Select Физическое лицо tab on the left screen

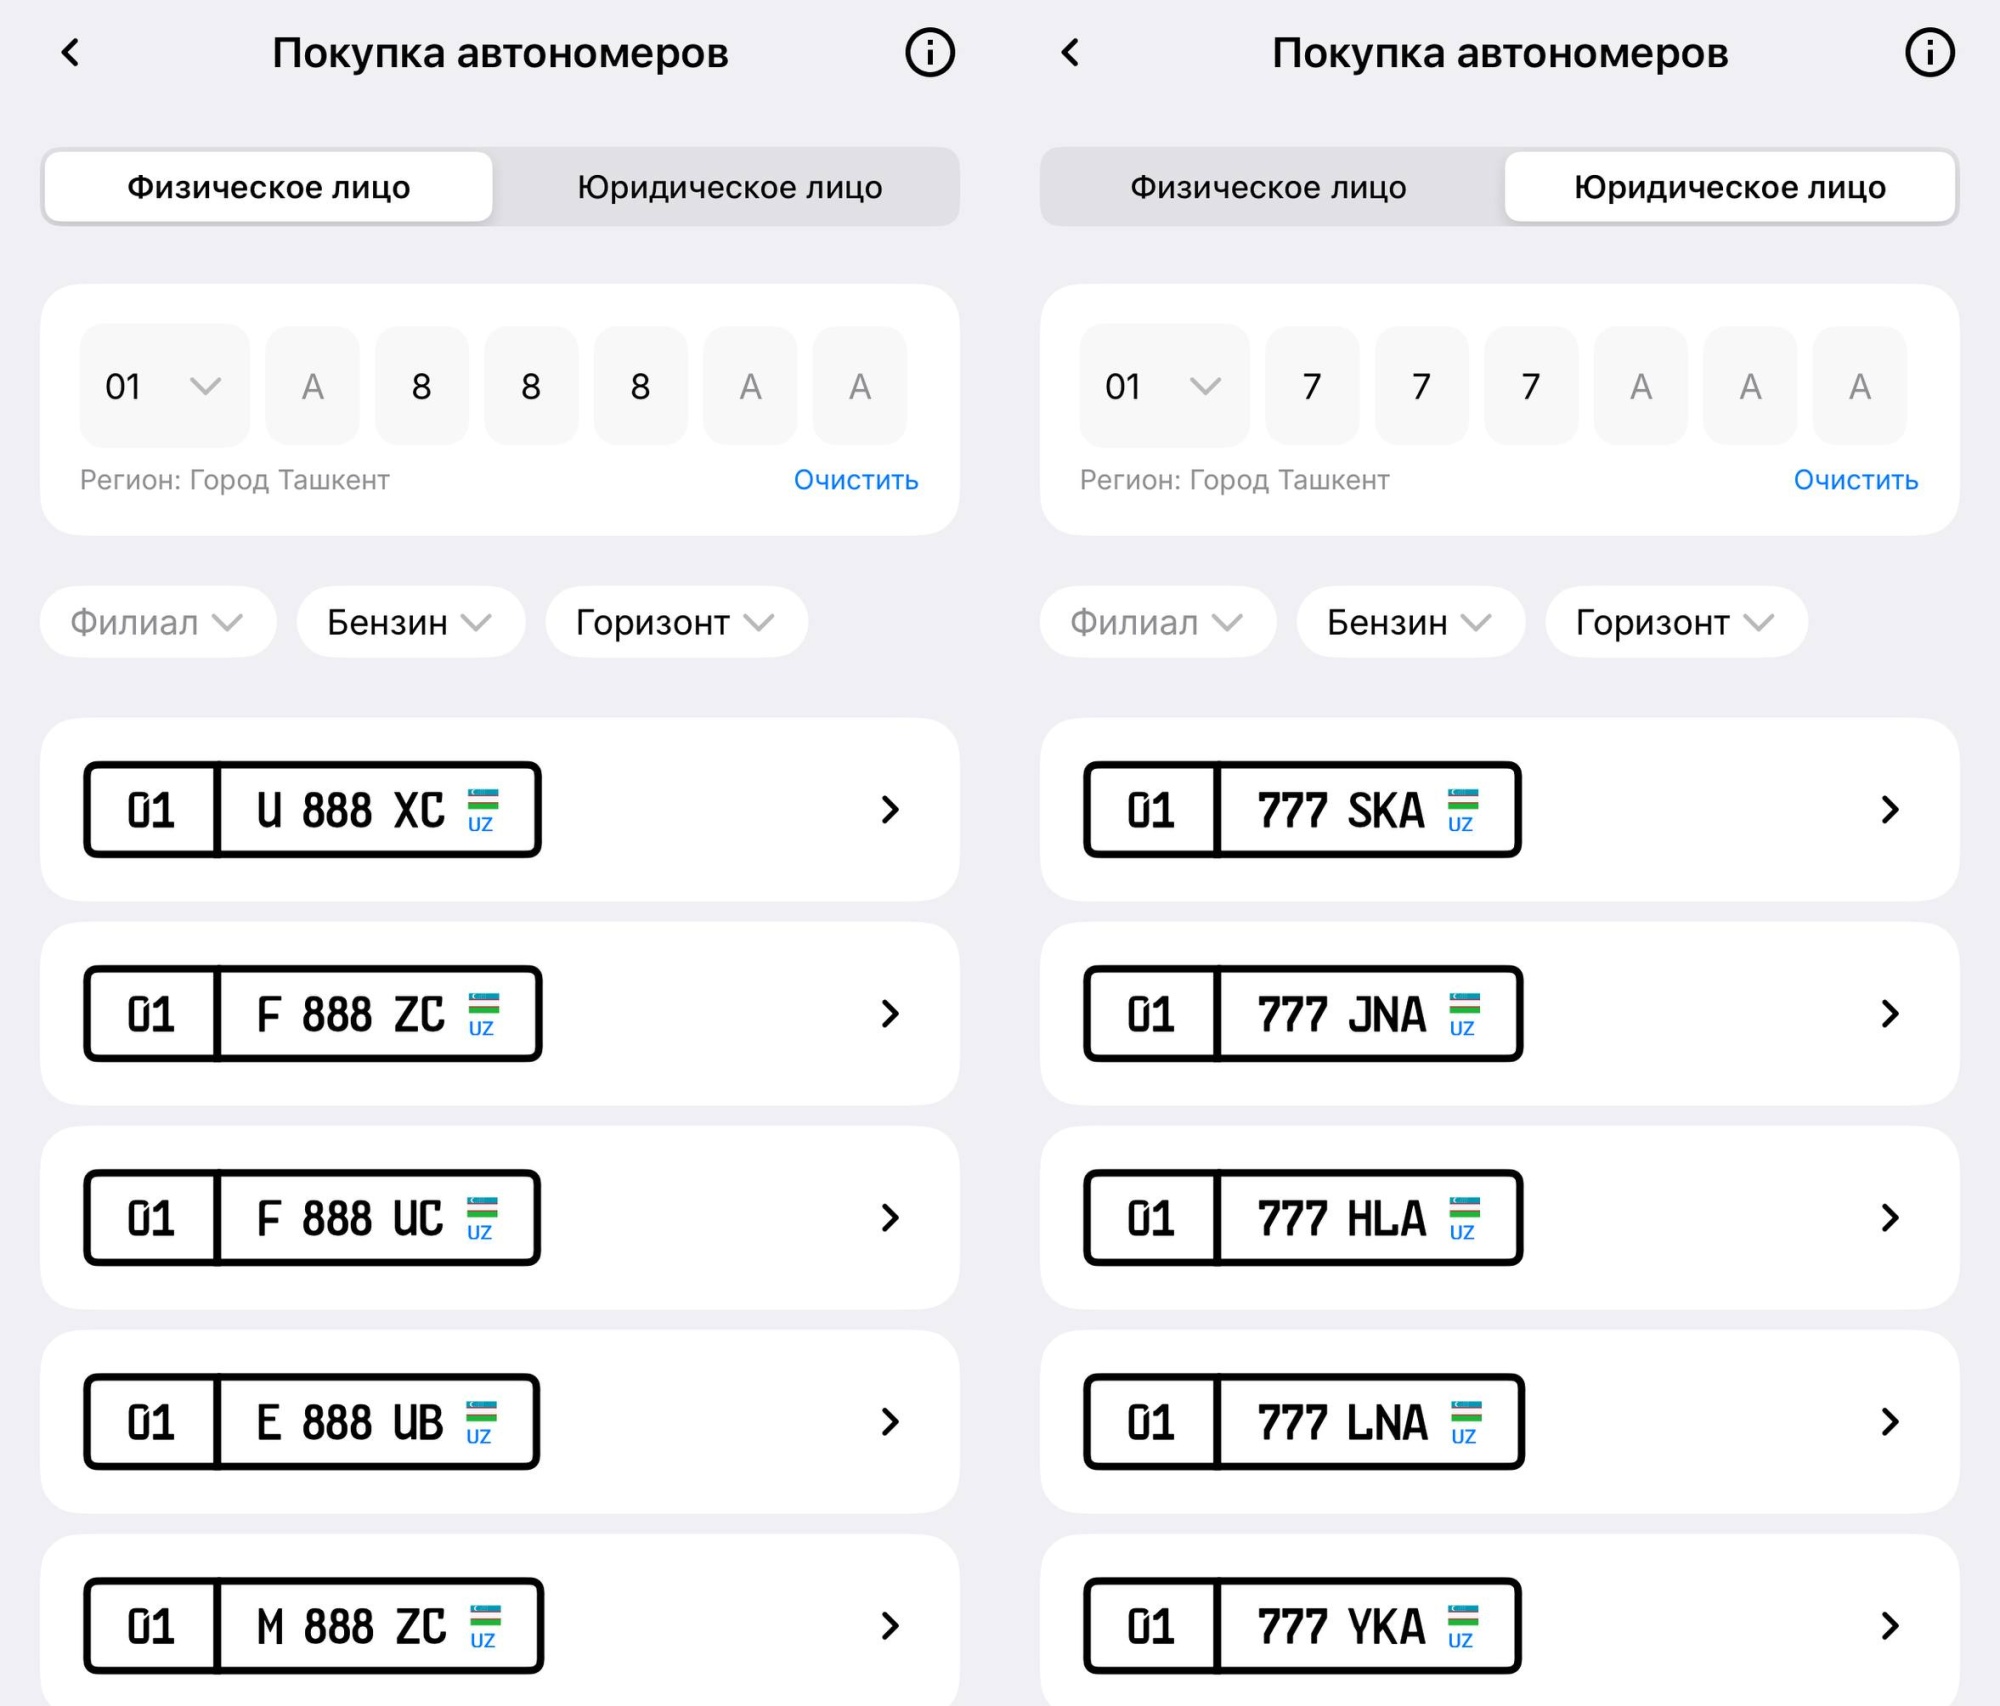tap(268, 187)
